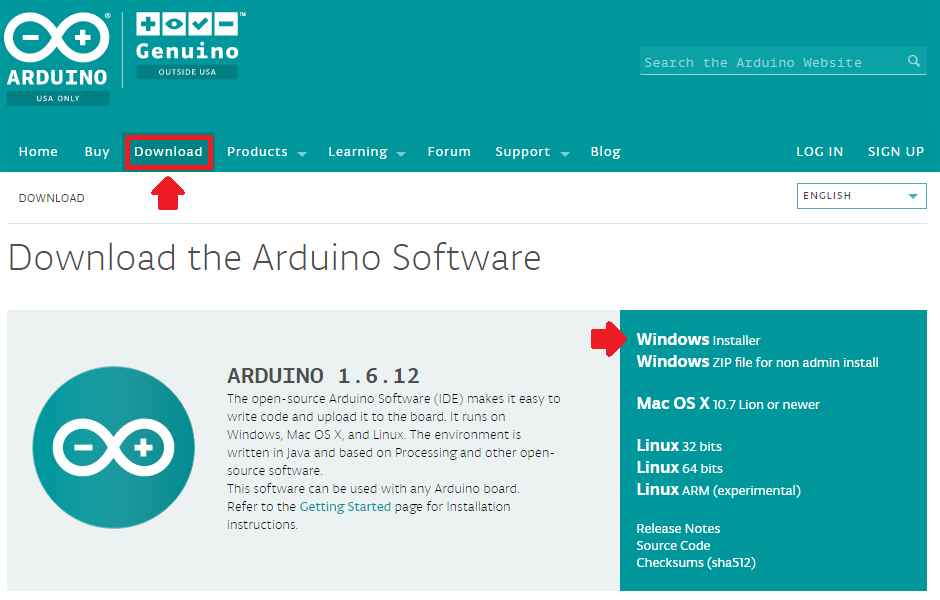The image size is (940, 600).
Task: Download the Windows Installer
Action: tap(698, 340)
